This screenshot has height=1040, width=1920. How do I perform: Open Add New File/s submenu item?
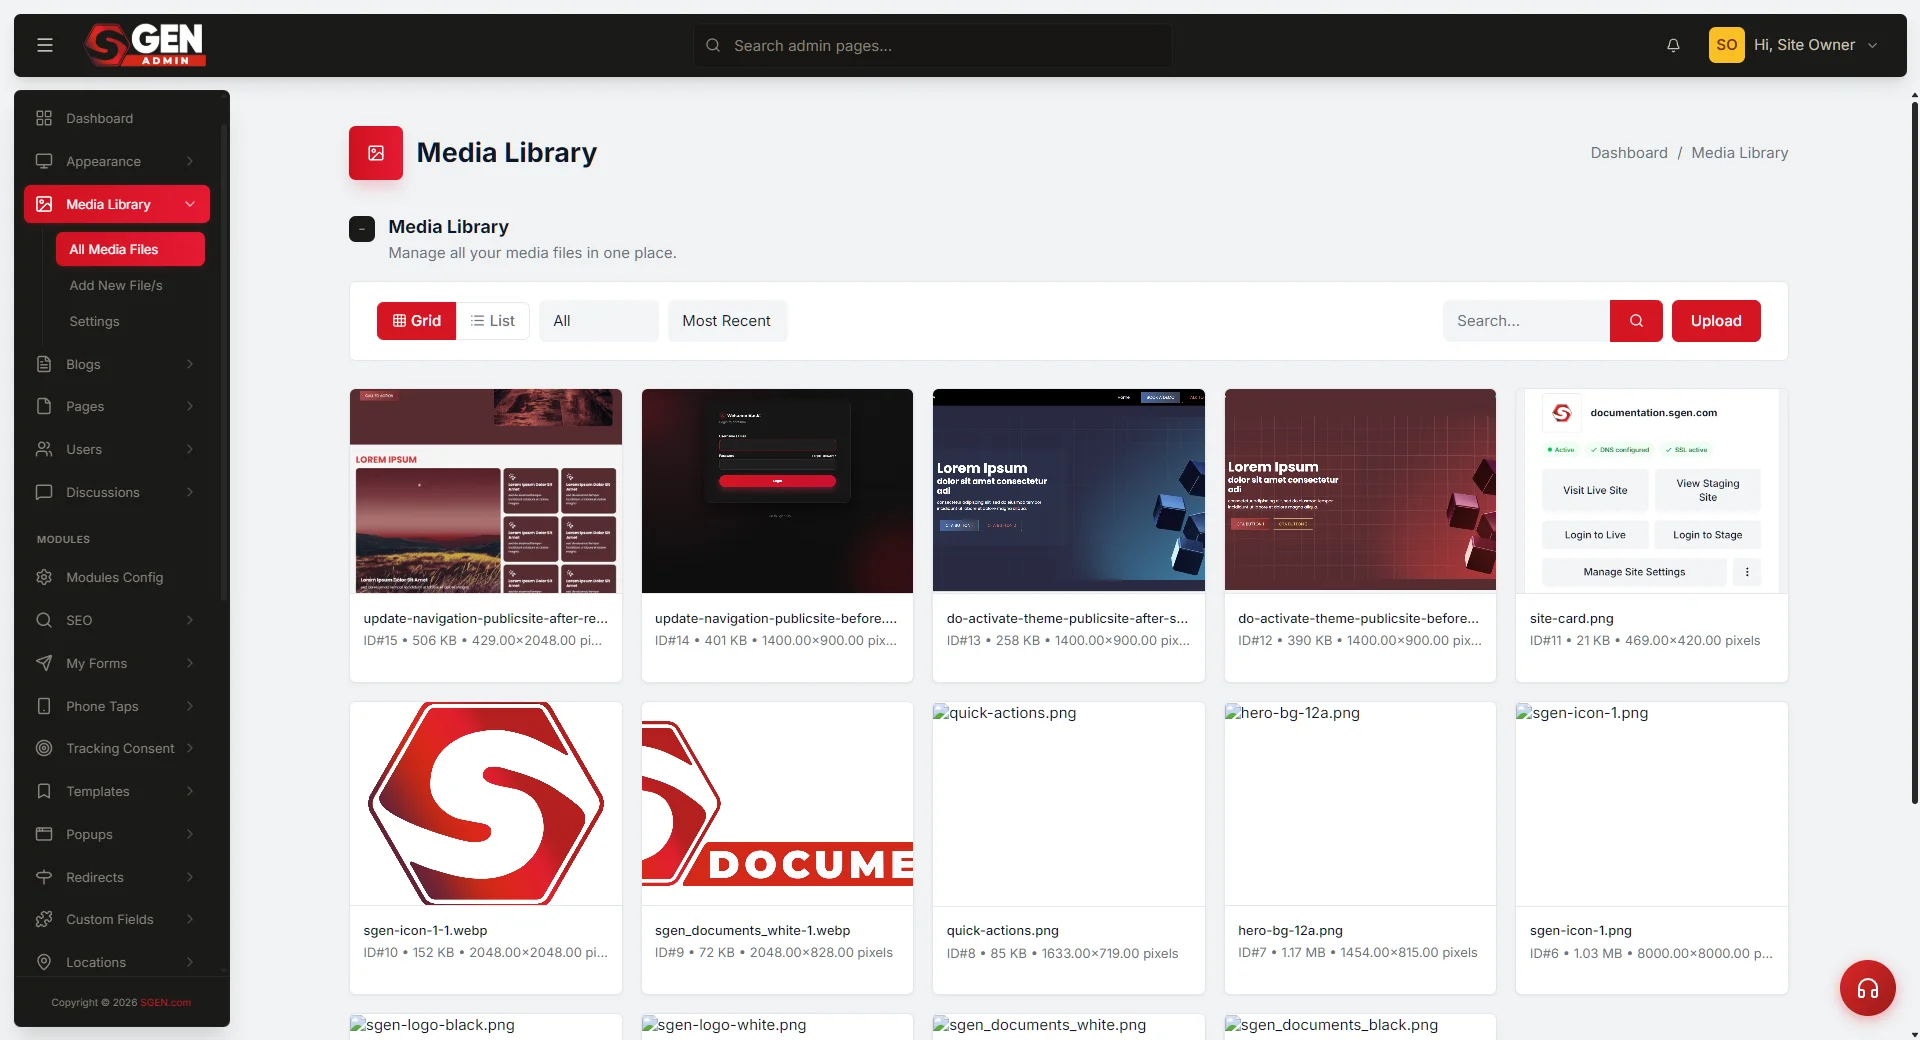(116, 285)
